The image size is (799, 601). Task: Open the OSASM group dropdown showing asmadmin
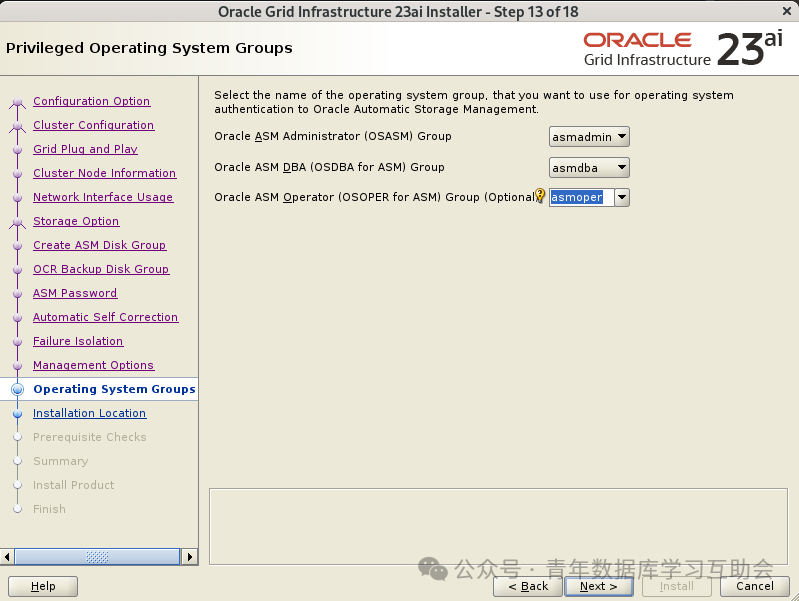pos(589,137)
